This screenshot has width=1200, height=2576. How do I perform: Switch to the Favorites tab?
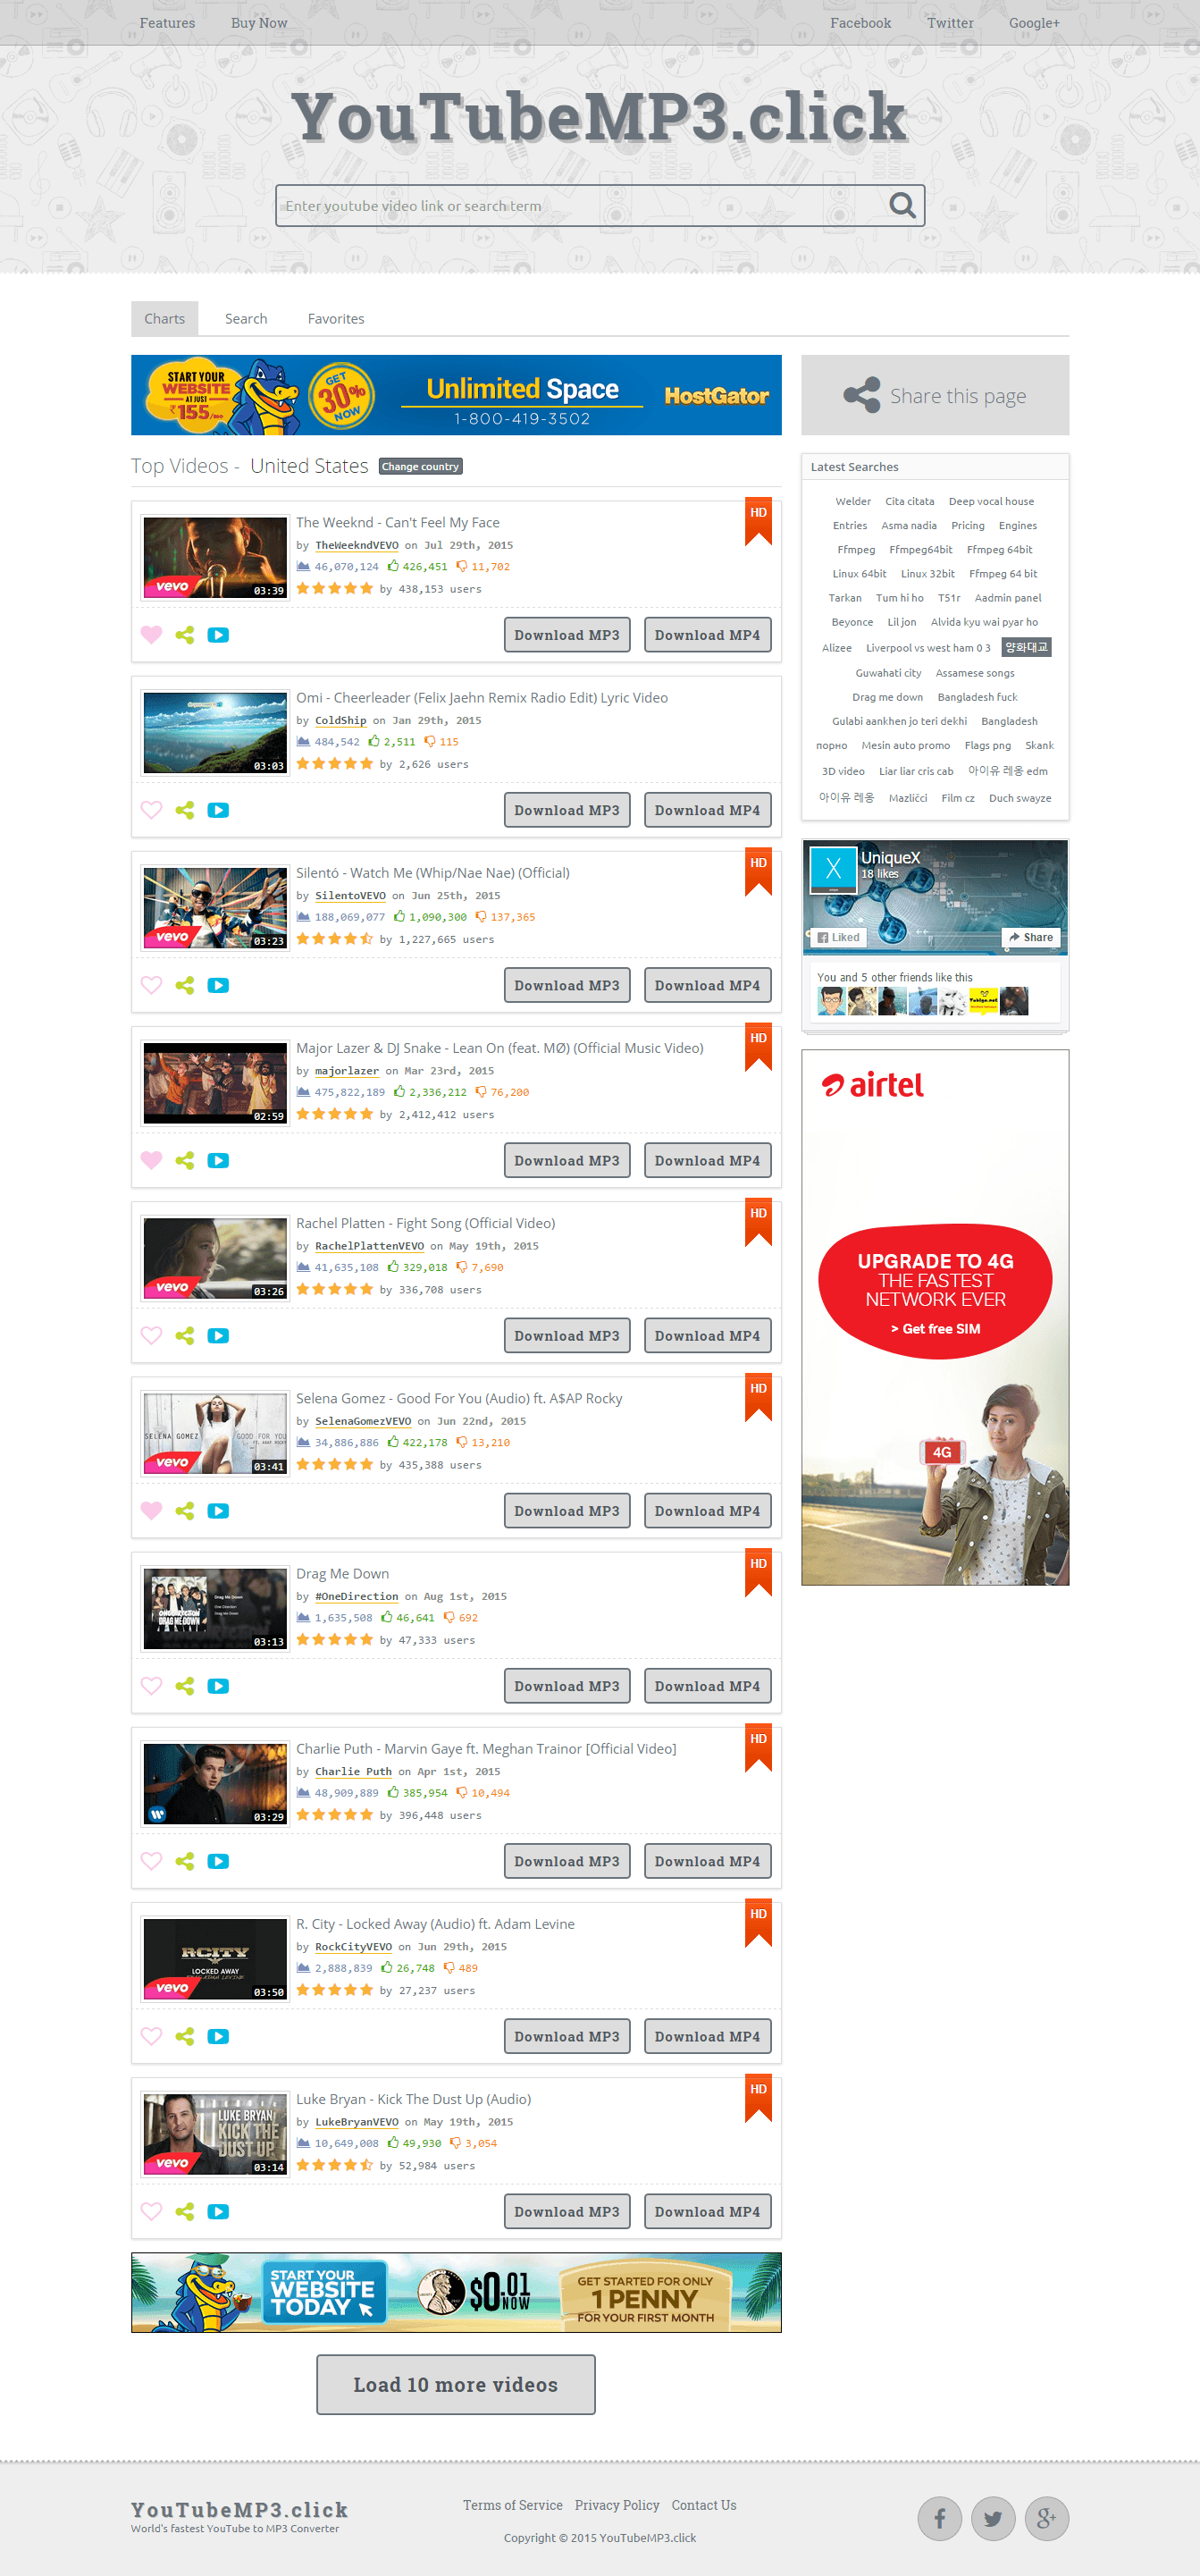pos(335,319)
